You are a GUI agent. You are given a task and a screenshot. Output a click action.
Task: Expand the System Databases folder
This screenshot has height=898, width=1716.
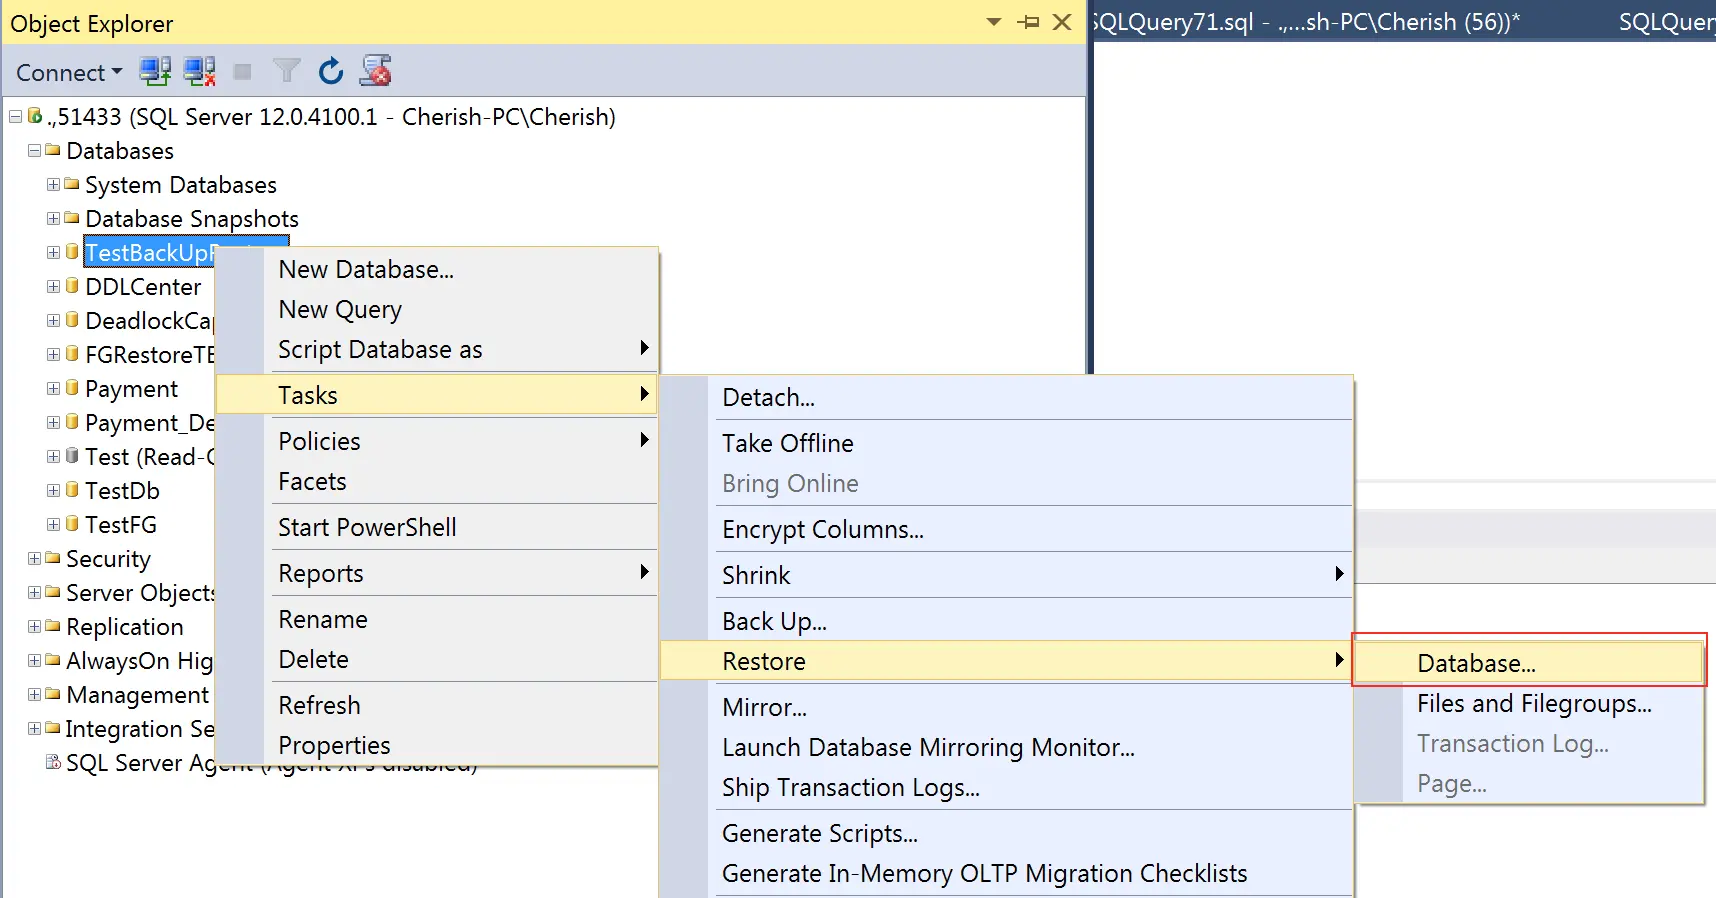coord(53,185)
